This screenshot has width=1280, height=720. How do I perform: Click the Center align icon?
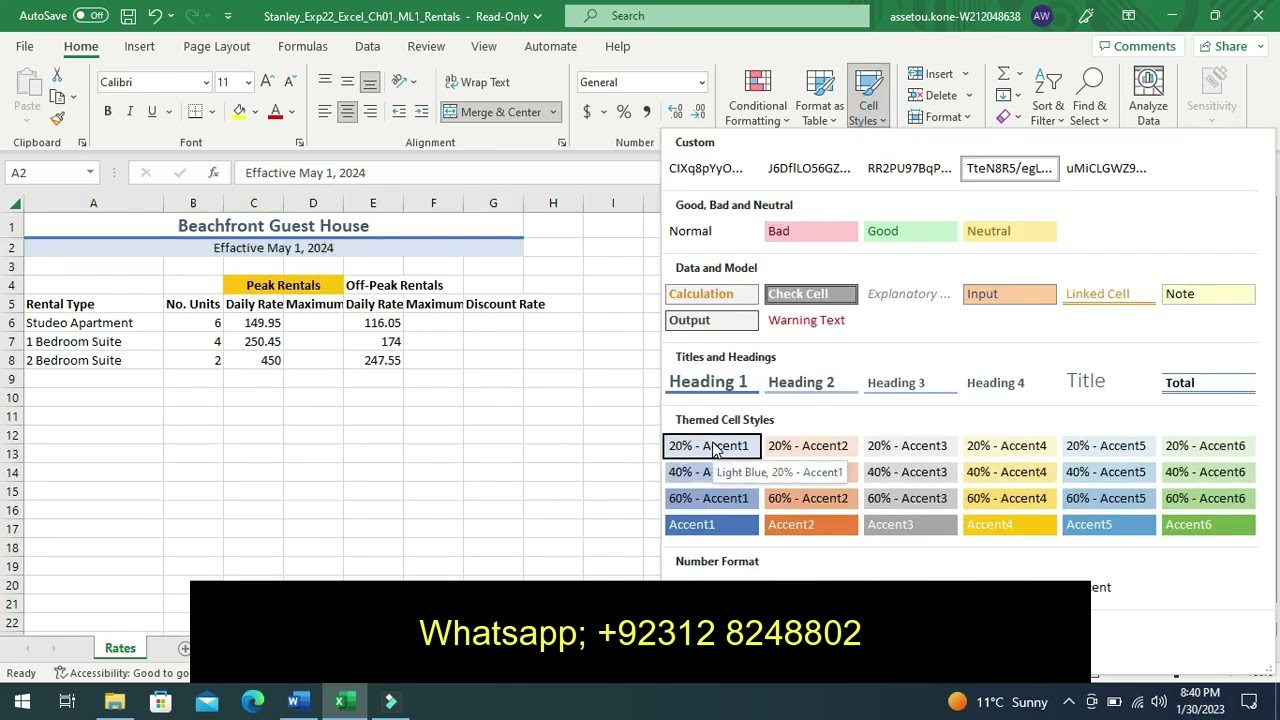tap(347, 112)
